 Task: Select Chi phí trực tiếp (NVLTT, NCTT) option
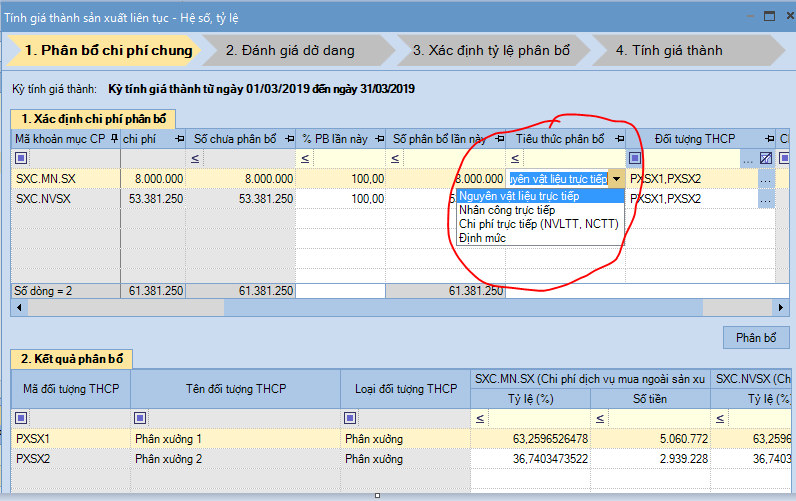click(538, 224)
